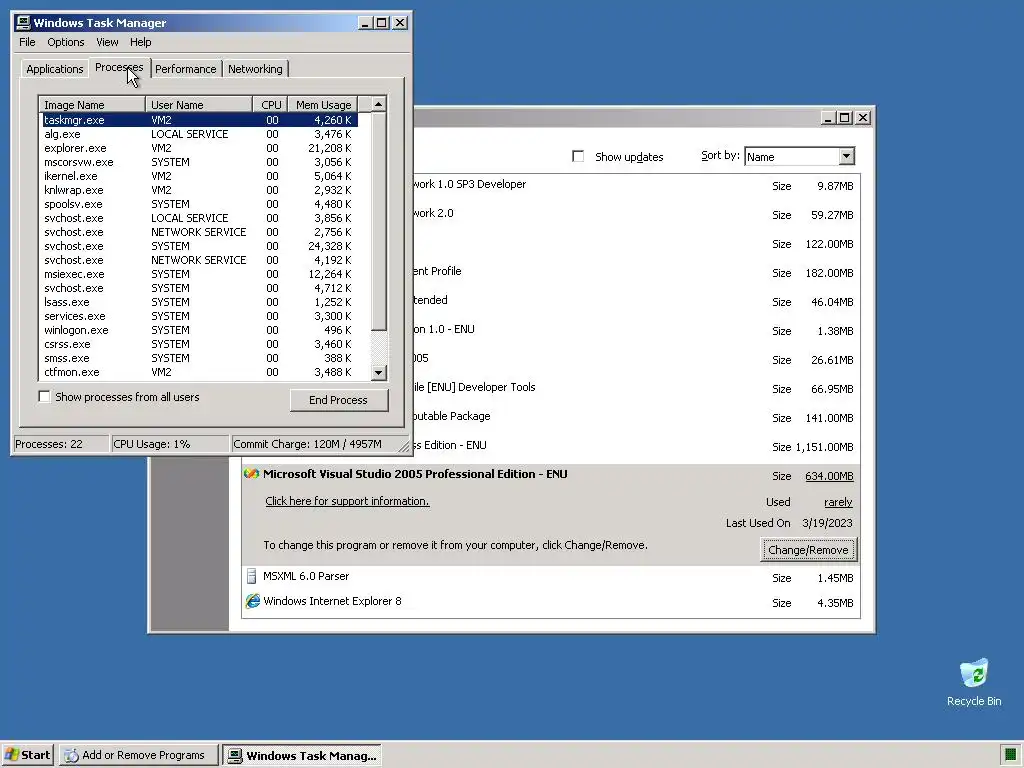Select the MSXML 6.0 Parser icon
Viewport: 1024px width, 768px height.
click(251, 576)
